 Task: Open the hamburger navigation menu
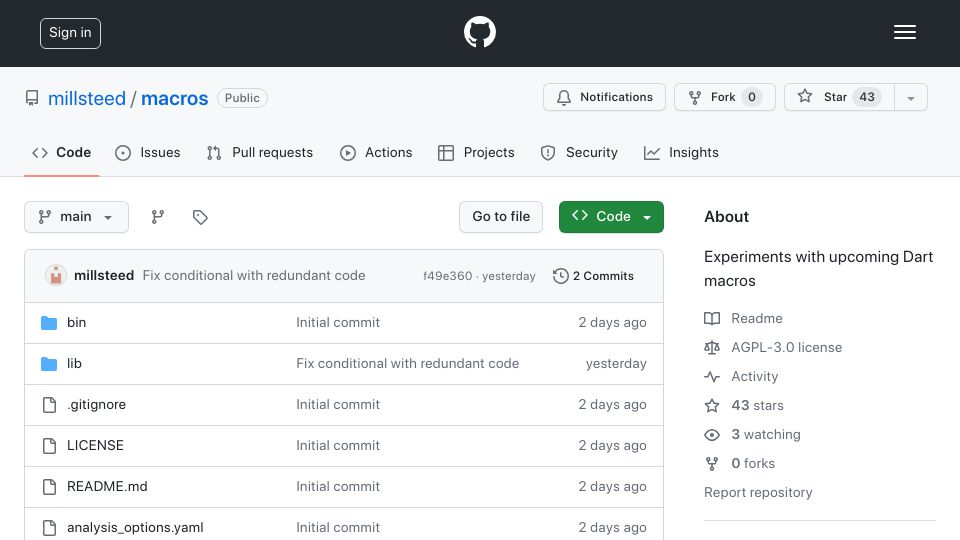(x=904, y=32)
